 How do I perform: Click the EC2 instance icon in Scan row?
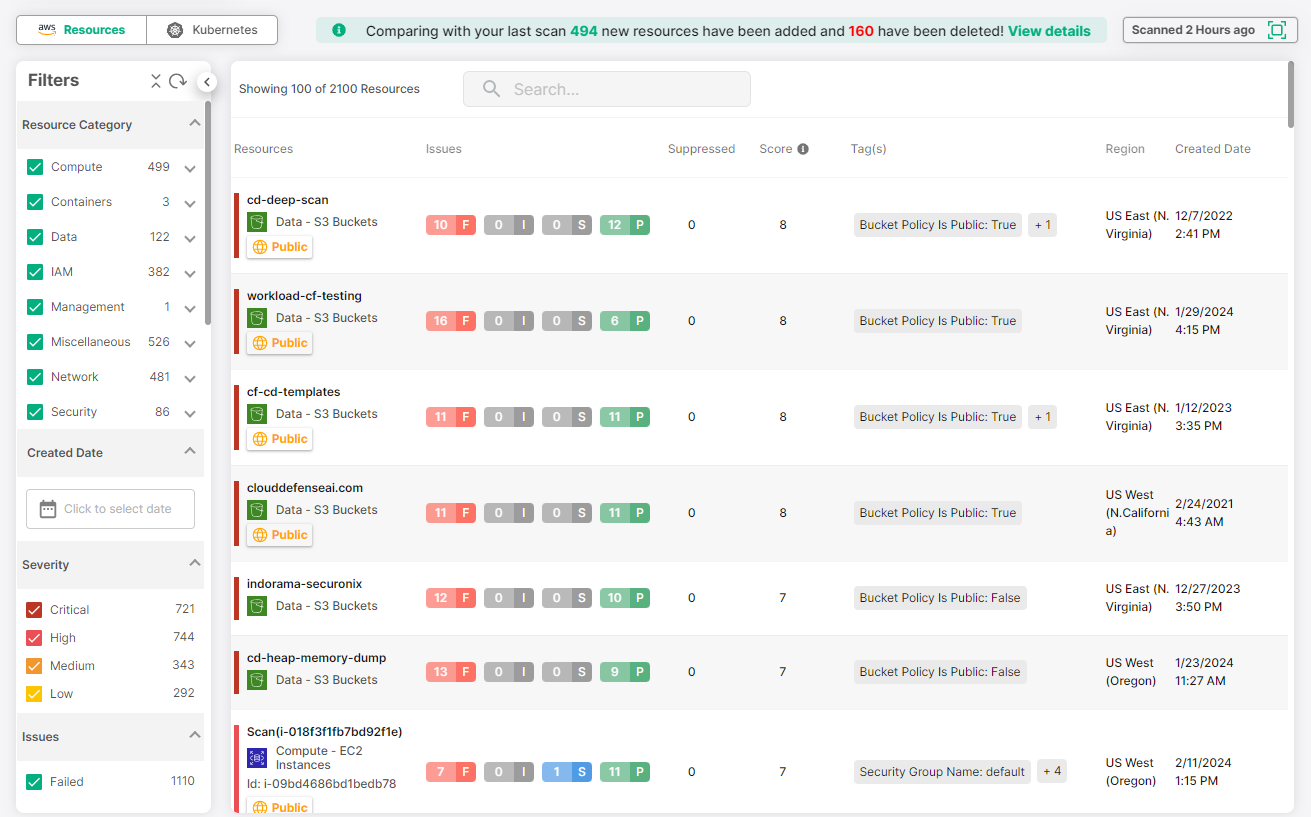pyautogui.click(x=257, y=758)
